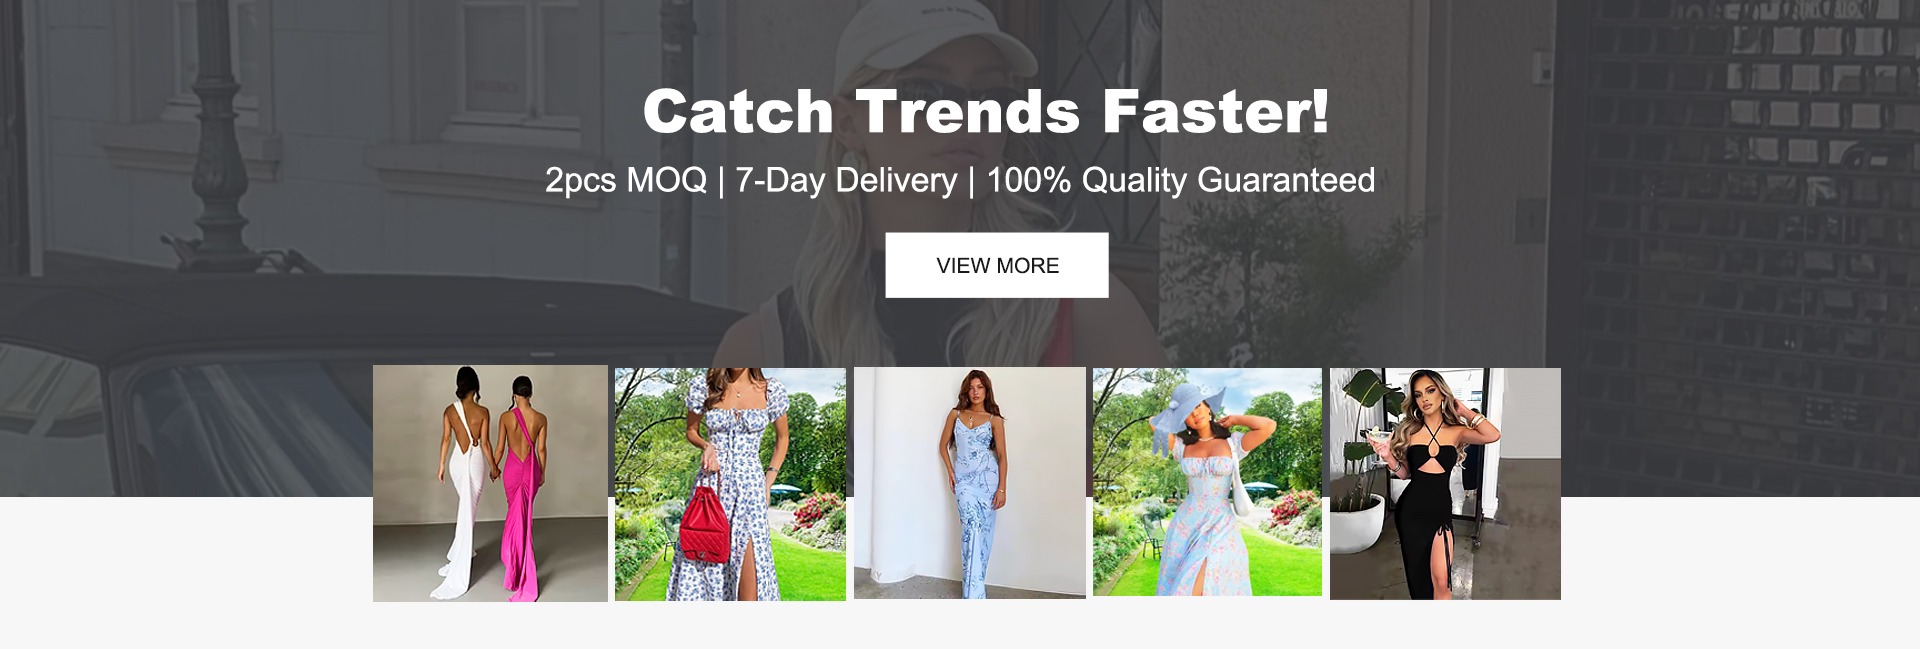Open the floral dress with red backpack photo
The width and height of the screenshot is (1920, 649).
click(x=730, y=484)
